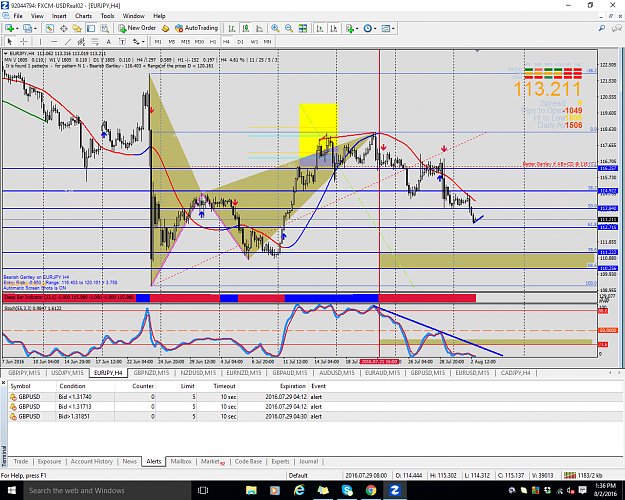This screenshot has width=625, height=500.
Task: Select the crosshair tool
Action: click(24, 41)
